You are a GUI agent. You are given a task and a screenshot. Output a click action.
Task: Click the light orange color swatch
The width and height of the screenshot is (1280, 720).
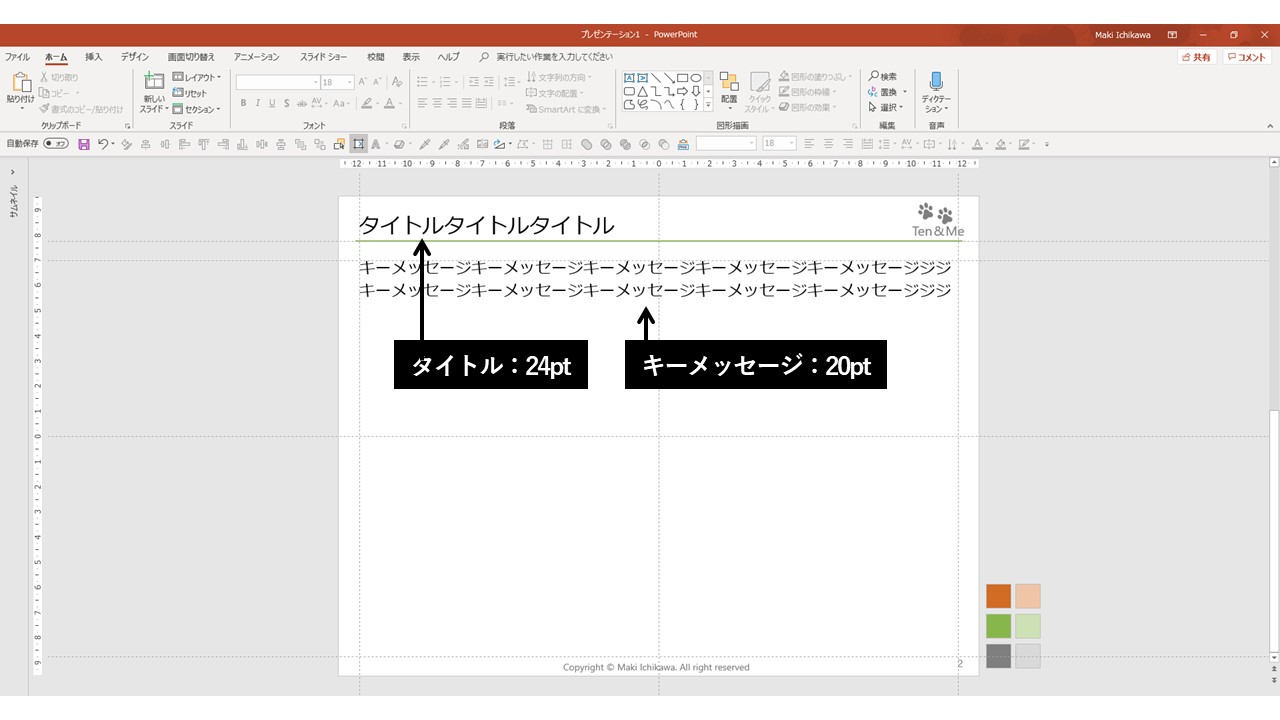[1028, 596]
